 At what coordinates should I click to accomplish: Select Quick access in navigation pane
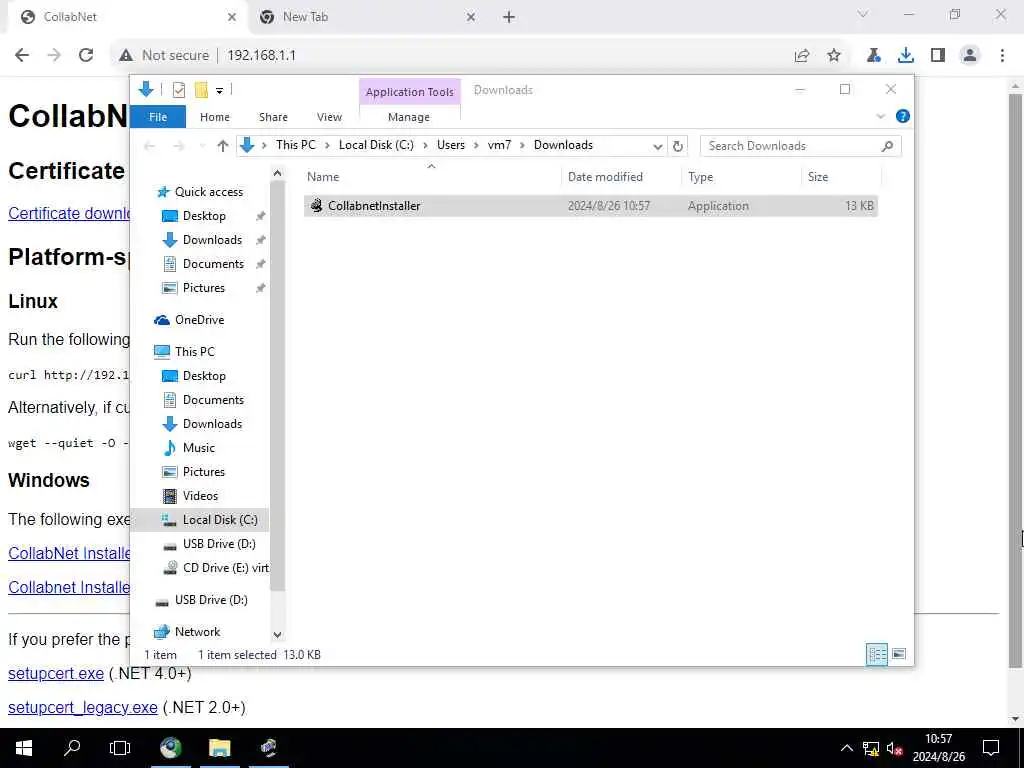pos(208,192)
